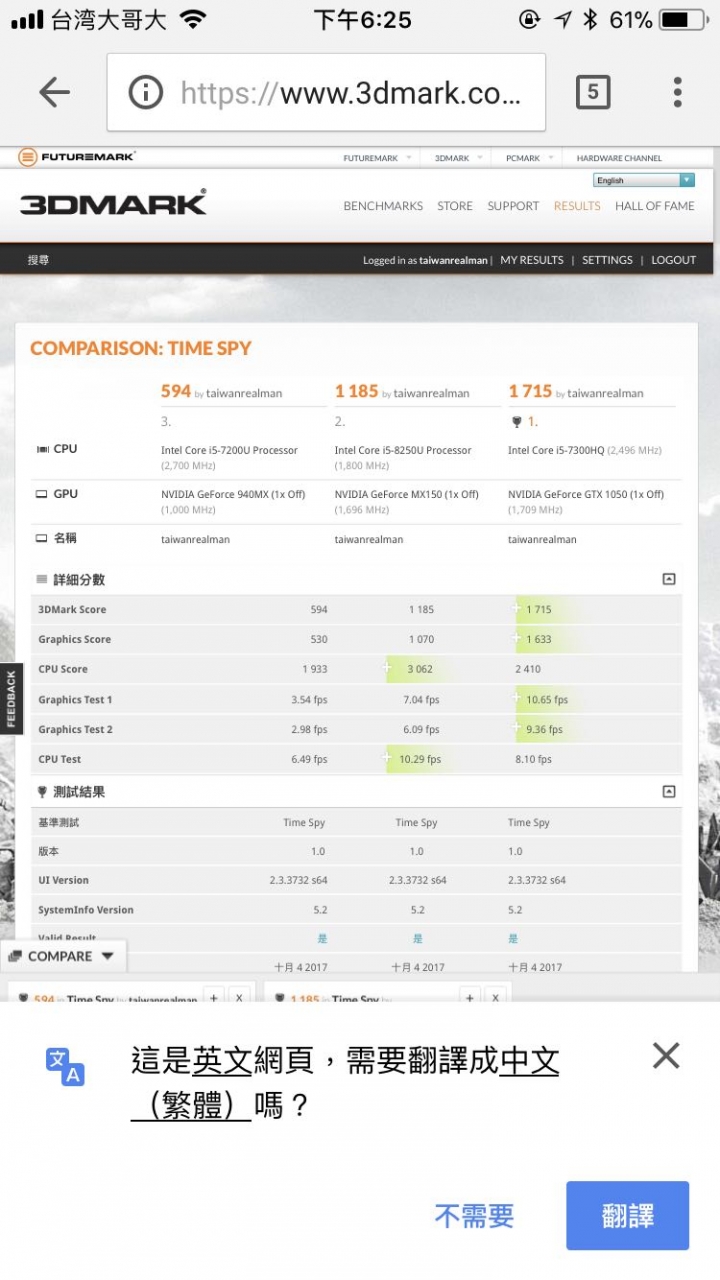Click taiwanrealman beside 594 score
Image resolution: width=720 pixels, height=1280 pixels.
pyautogui.click(x=244, y=394)
